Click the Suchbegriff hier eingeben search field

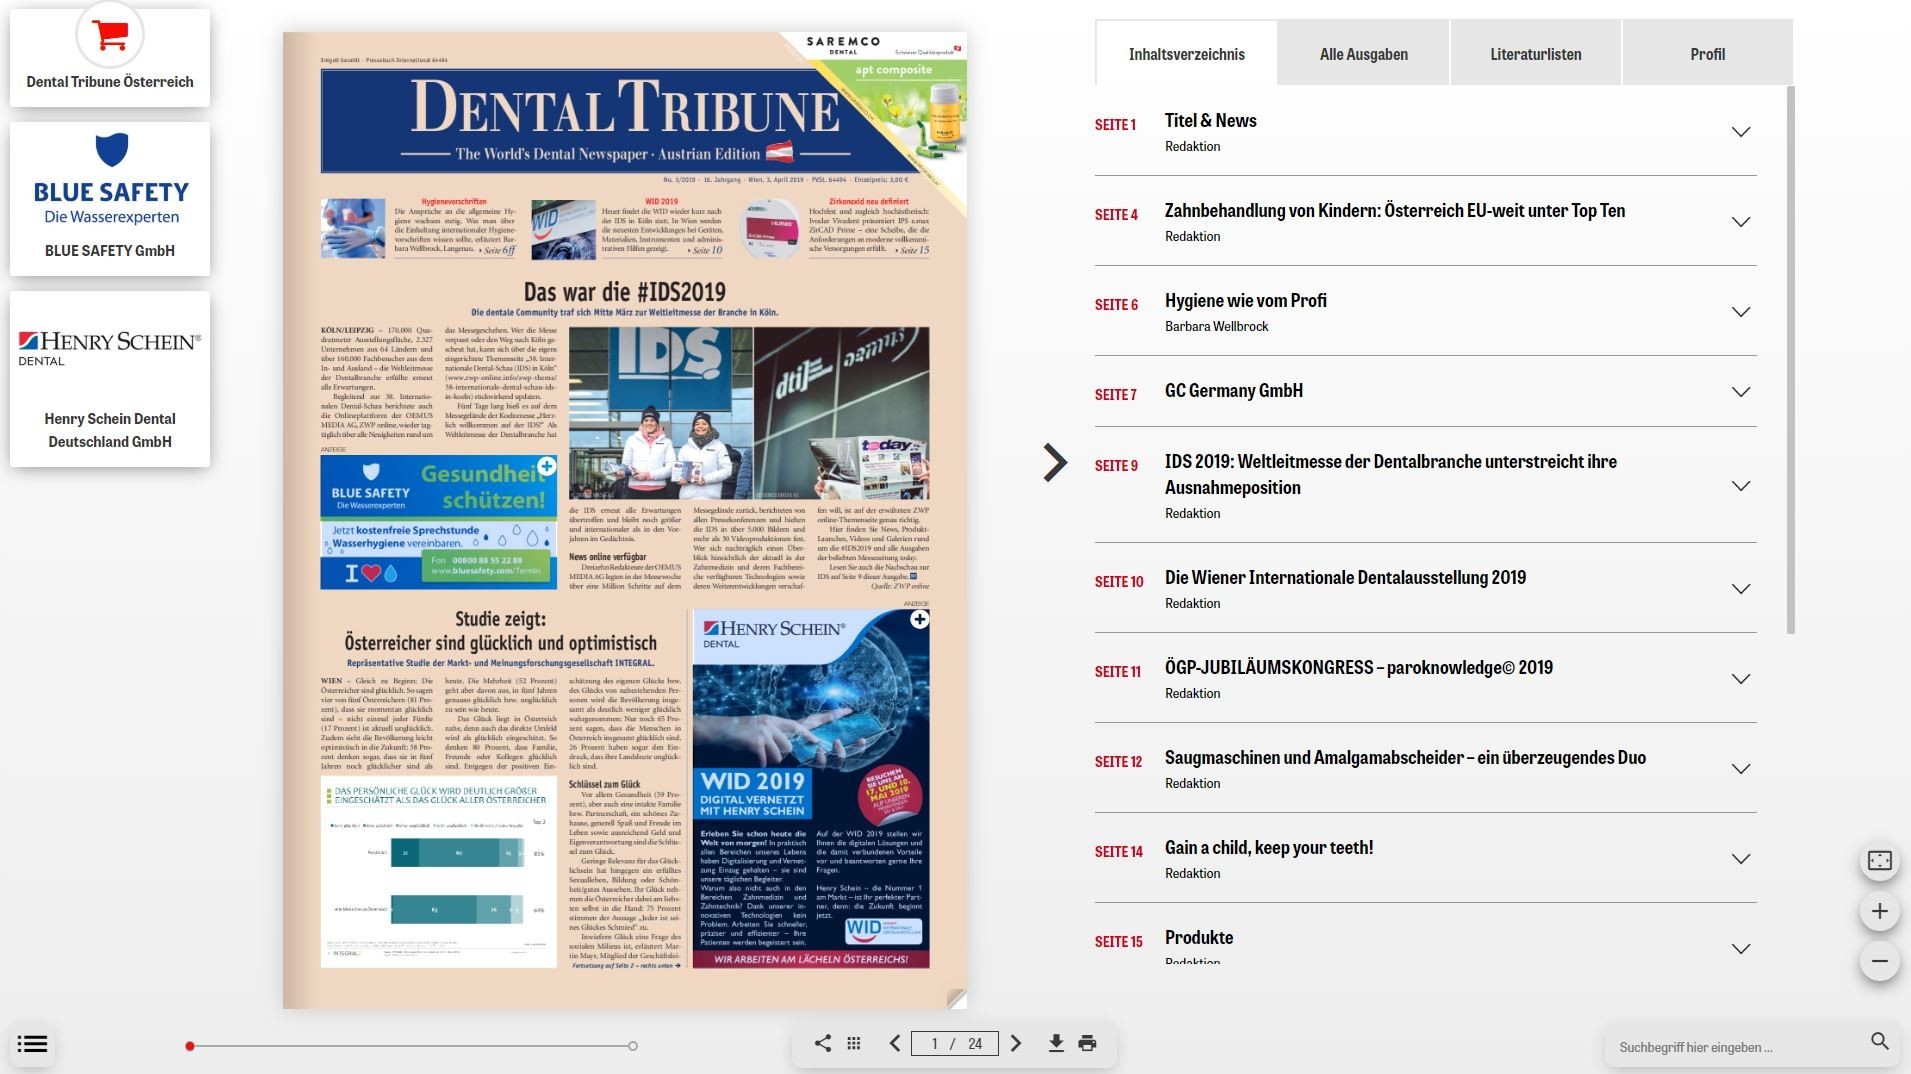pos(1740,1047)
